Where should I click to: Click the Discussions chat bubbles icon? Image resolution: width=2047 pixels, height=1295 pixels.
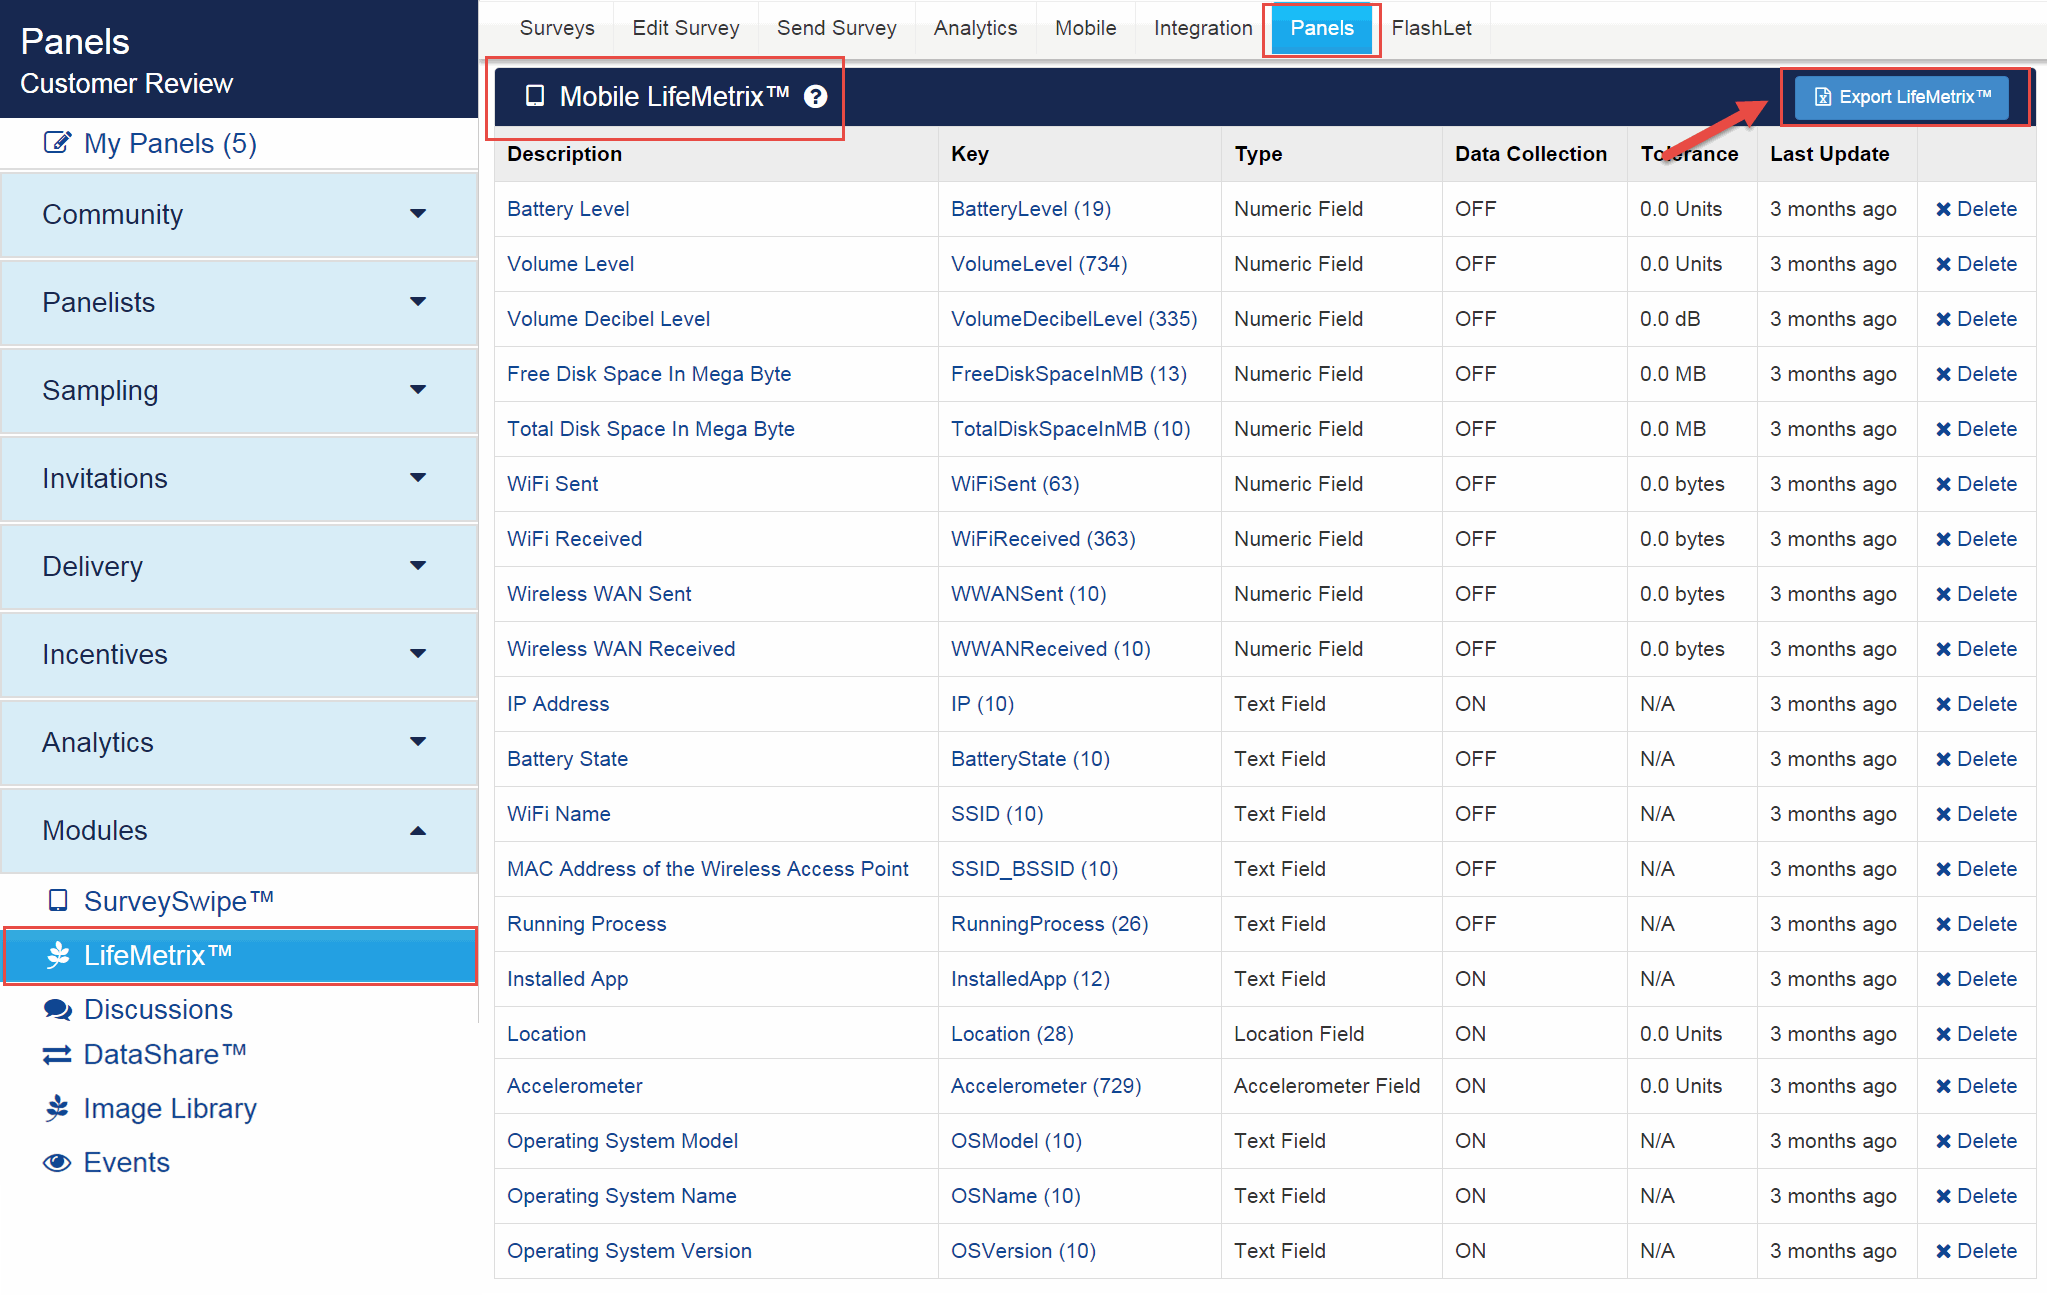57,1010
